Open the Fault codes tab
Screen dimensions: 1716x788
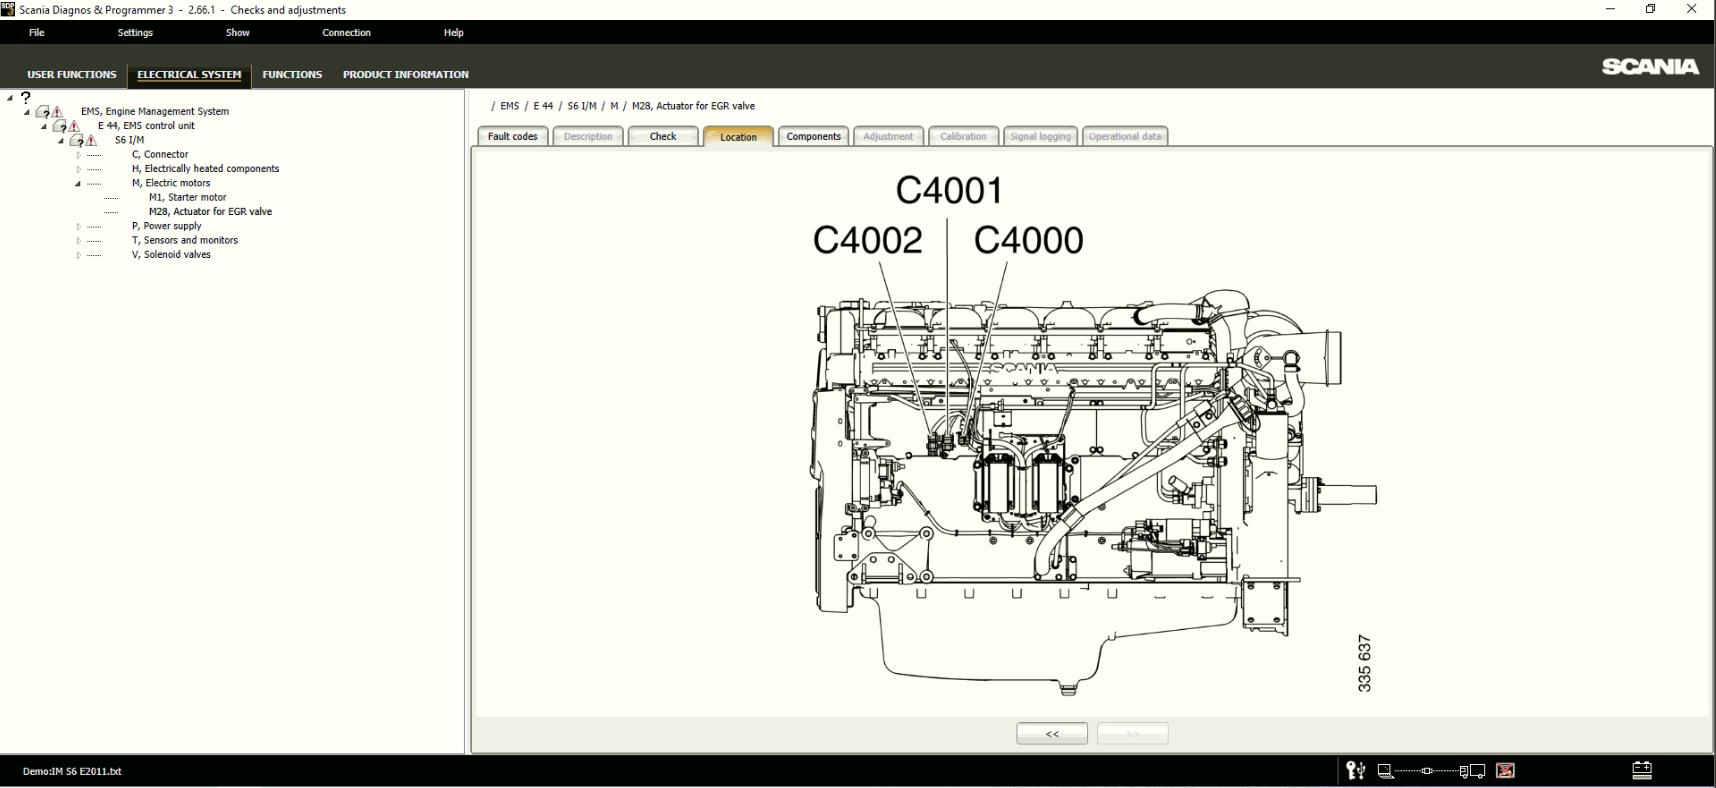[512, 136]
